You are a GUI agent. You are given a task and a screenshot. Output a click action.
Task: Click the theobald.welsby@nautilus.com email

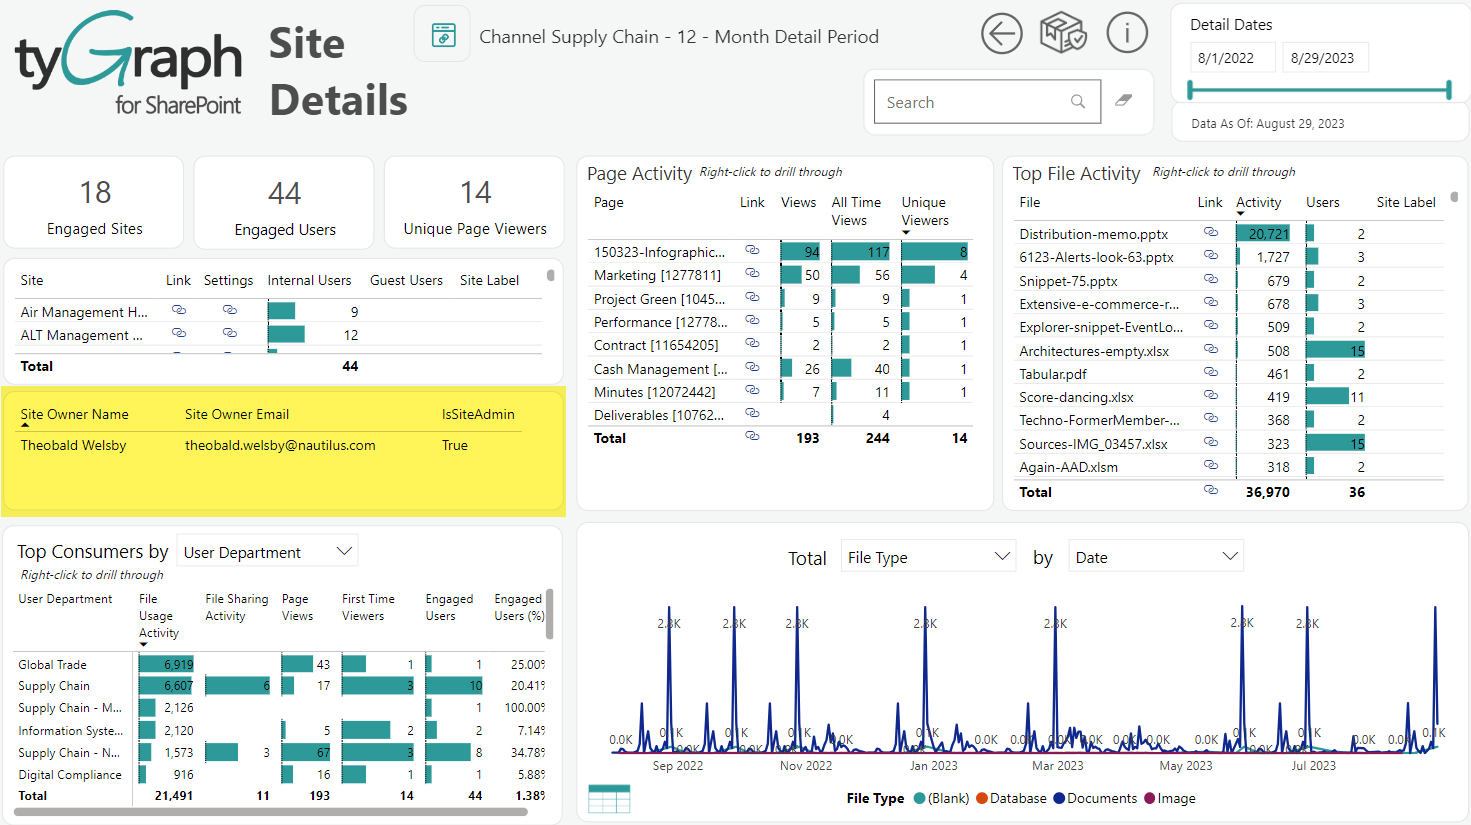point(280,445)
